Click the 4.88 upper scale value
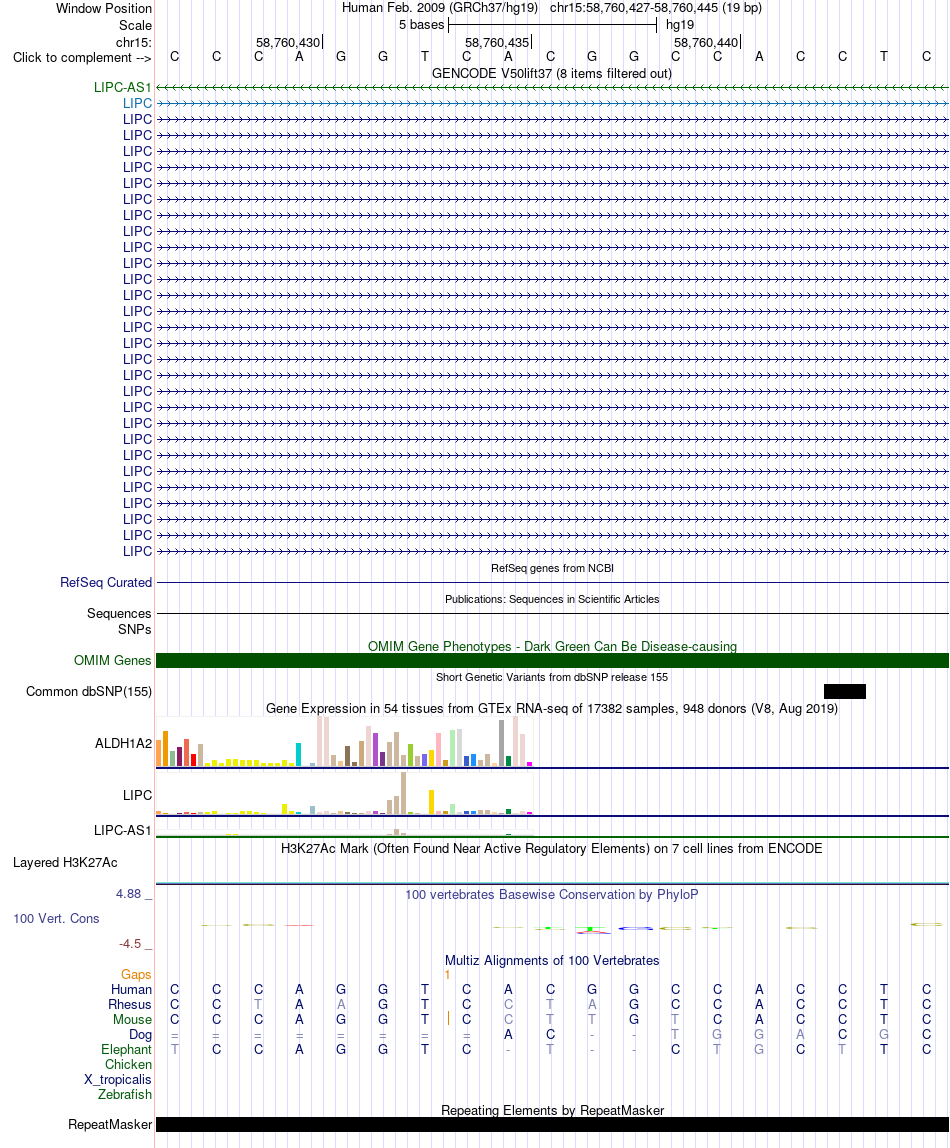The height and width of the screenshot is (1148, 950). pos(128,894)
